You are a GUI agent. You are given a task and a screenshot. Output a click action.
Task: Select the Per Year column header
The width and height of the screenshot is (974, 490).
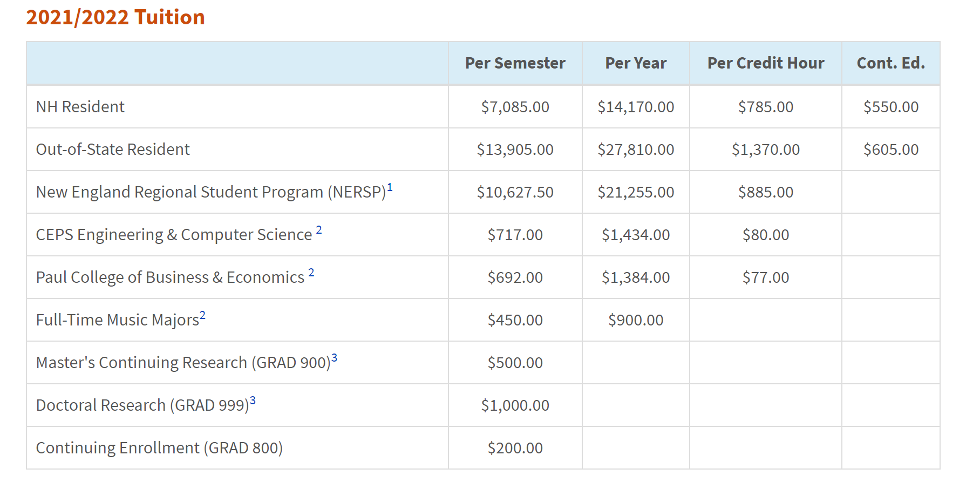[636, 63]
